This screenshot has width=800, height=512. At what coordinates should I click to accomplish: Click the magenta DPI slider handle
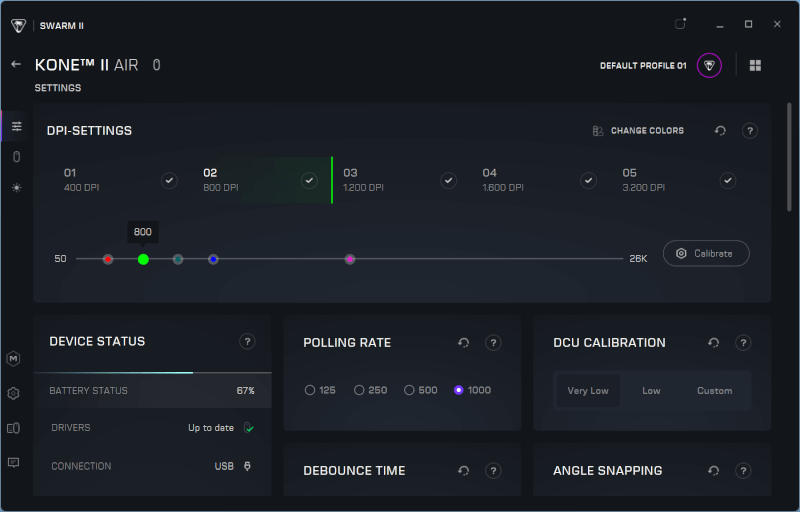click(x=349, y=259)
